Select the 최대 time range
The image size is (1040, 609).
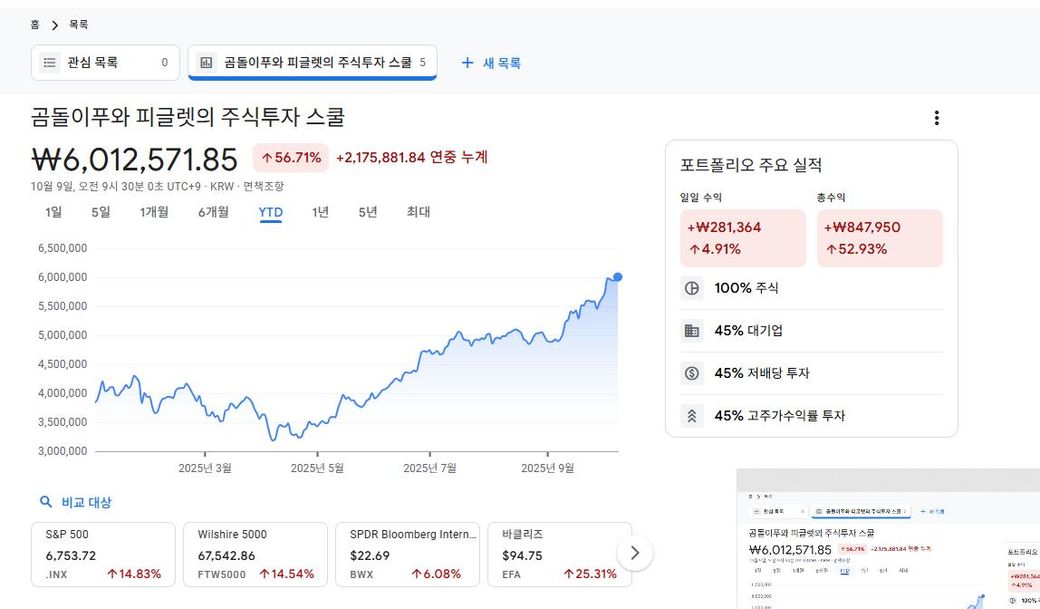click(418, 212)
